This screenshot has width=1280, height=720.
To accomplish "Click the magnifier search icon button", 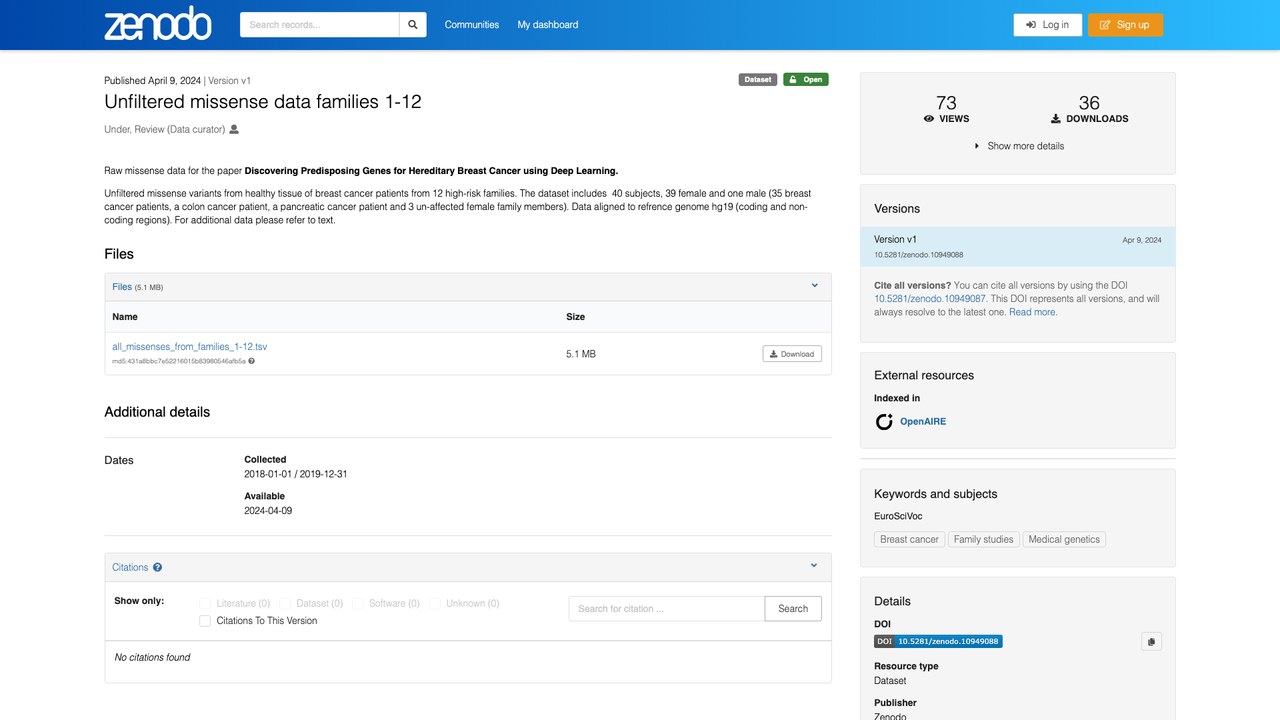I will click(x=412, y=25).
